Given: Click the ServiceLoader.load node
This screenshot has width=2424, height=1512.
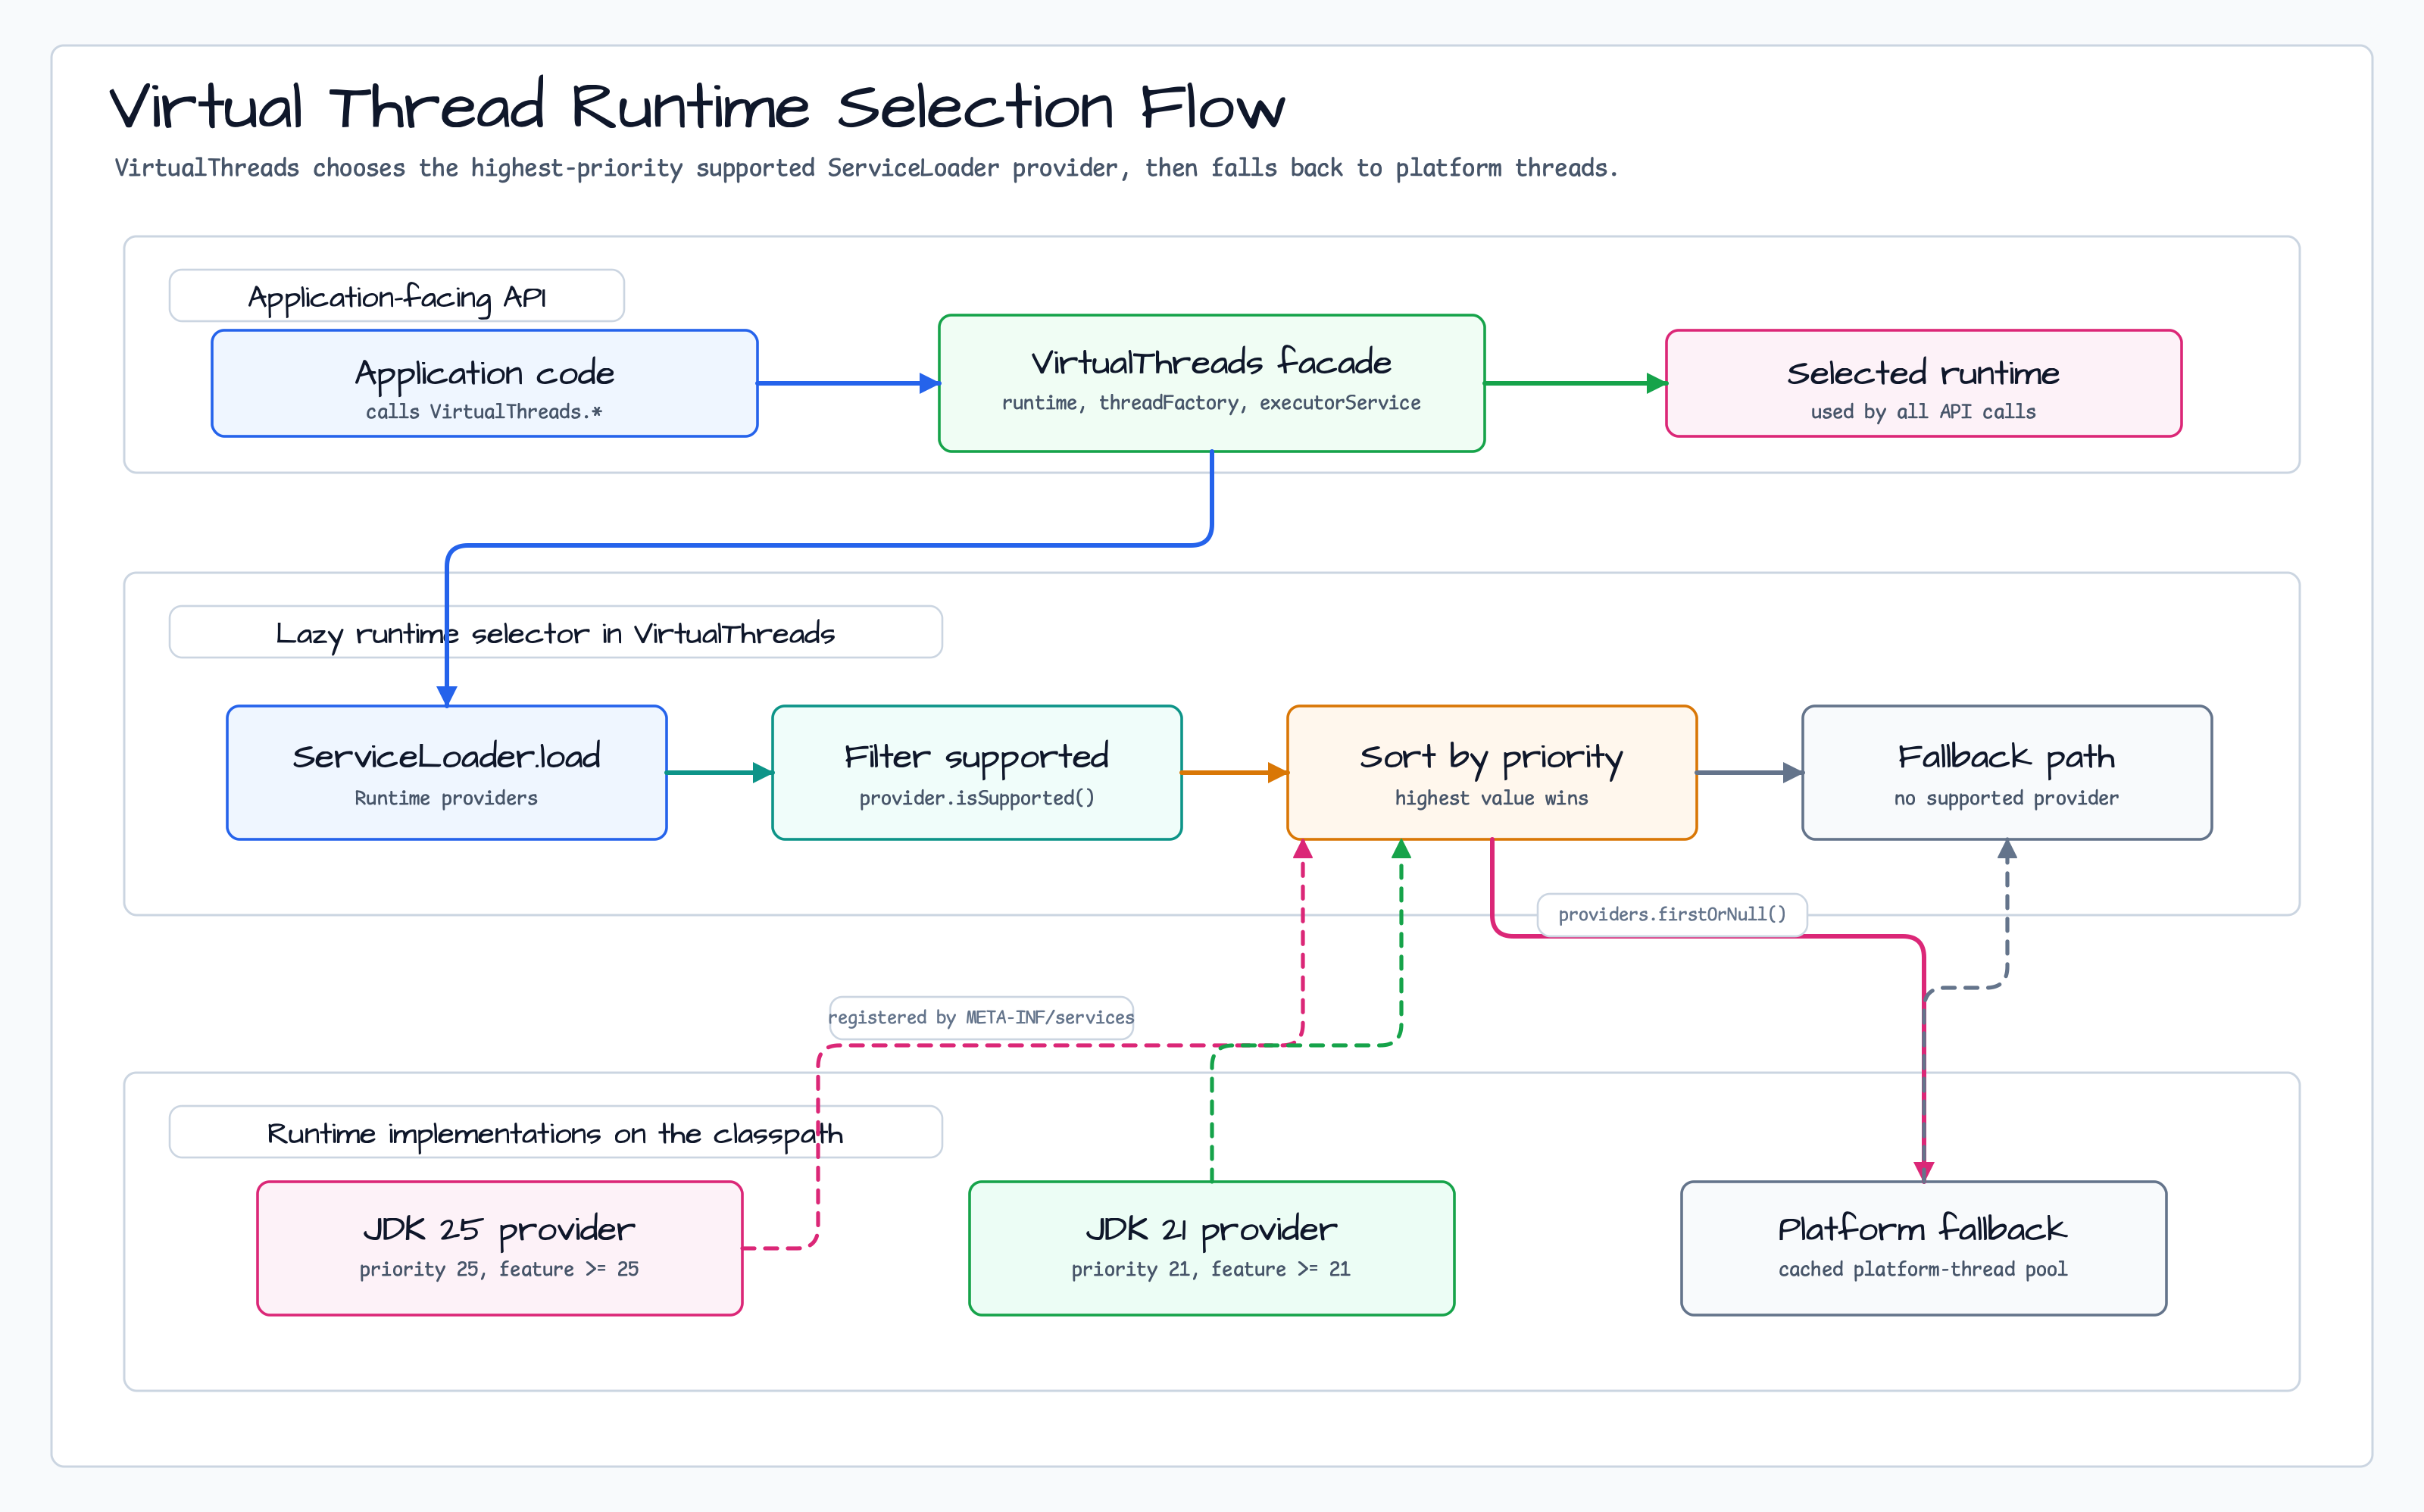Looking at the screenshot, I should pyautogui.click(x=447, y=773).
